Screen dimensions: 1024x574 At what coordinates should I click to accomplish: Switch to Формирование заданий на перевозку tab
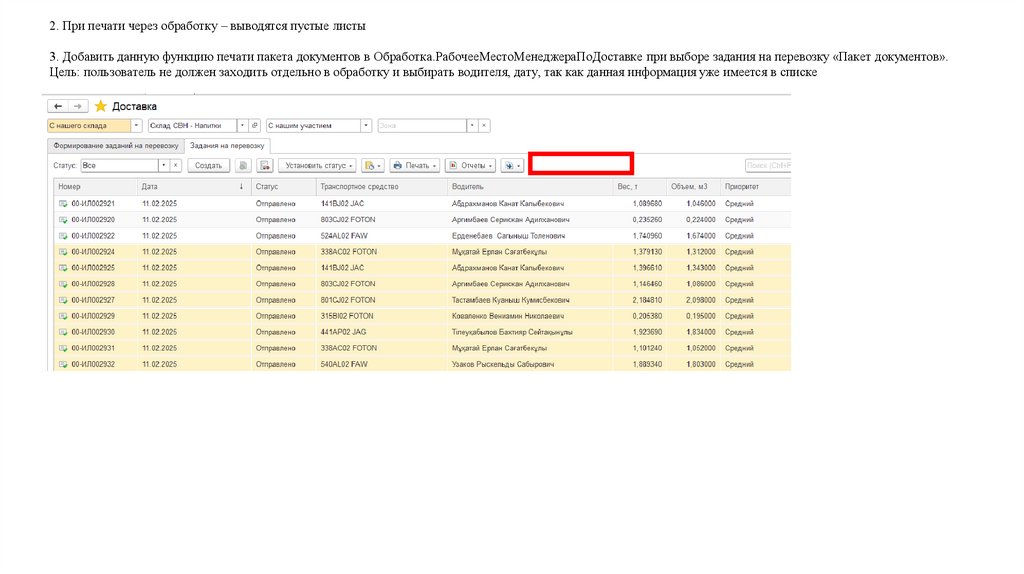[116, 146]
